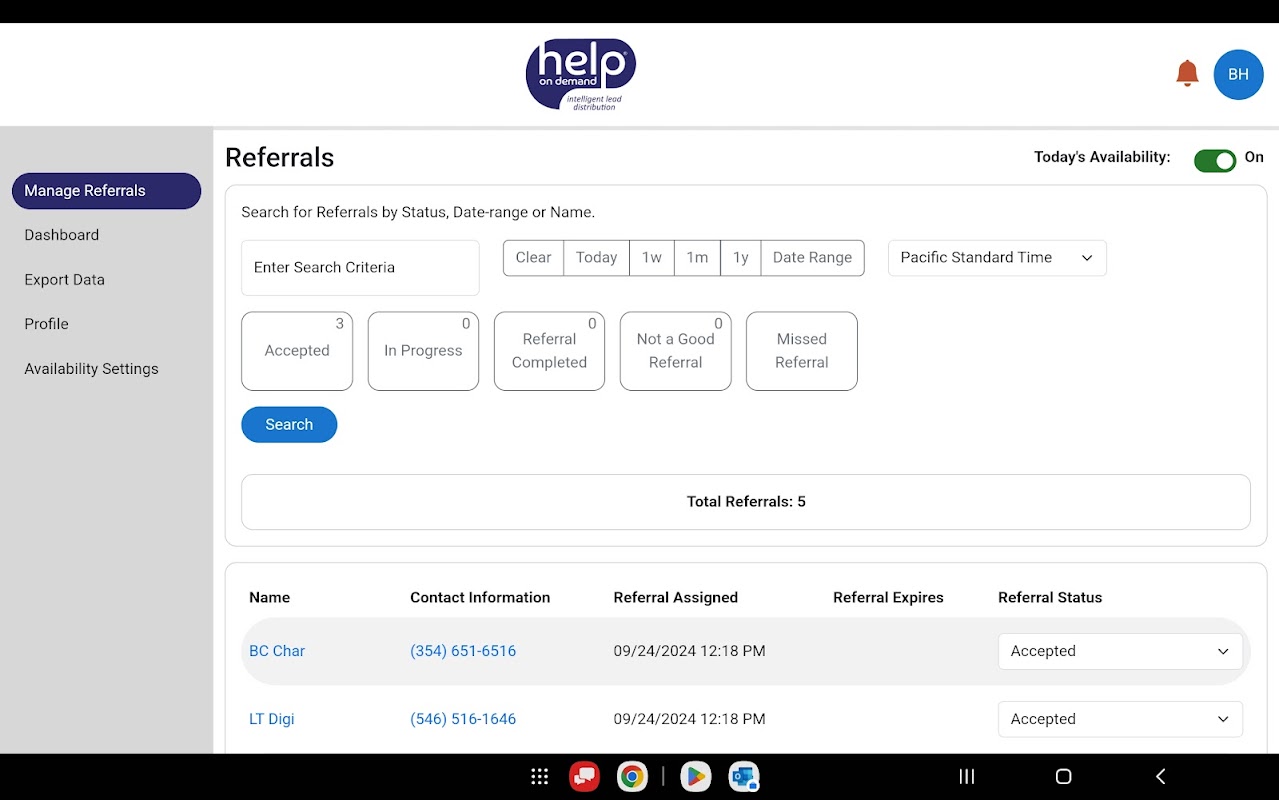Select the 1y date filter

coord(741,258)
